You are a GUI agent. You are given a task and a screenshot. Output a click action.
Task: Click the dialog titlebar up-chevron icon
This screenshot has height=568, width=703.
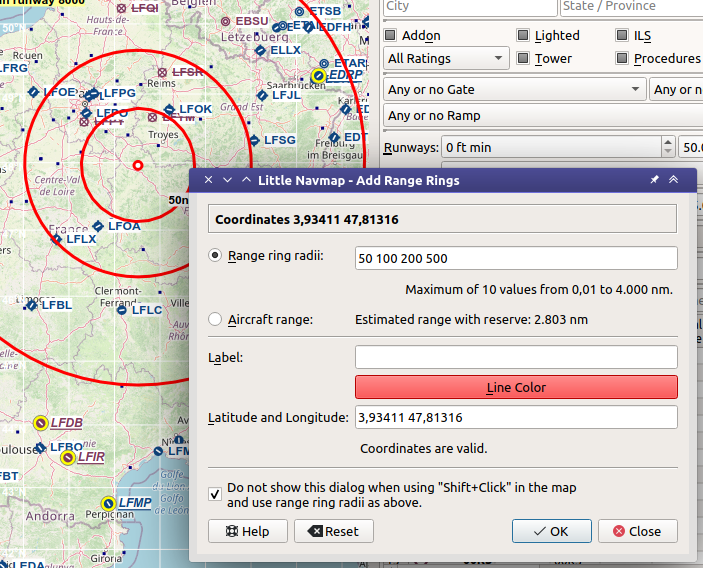tap(246, 180)
